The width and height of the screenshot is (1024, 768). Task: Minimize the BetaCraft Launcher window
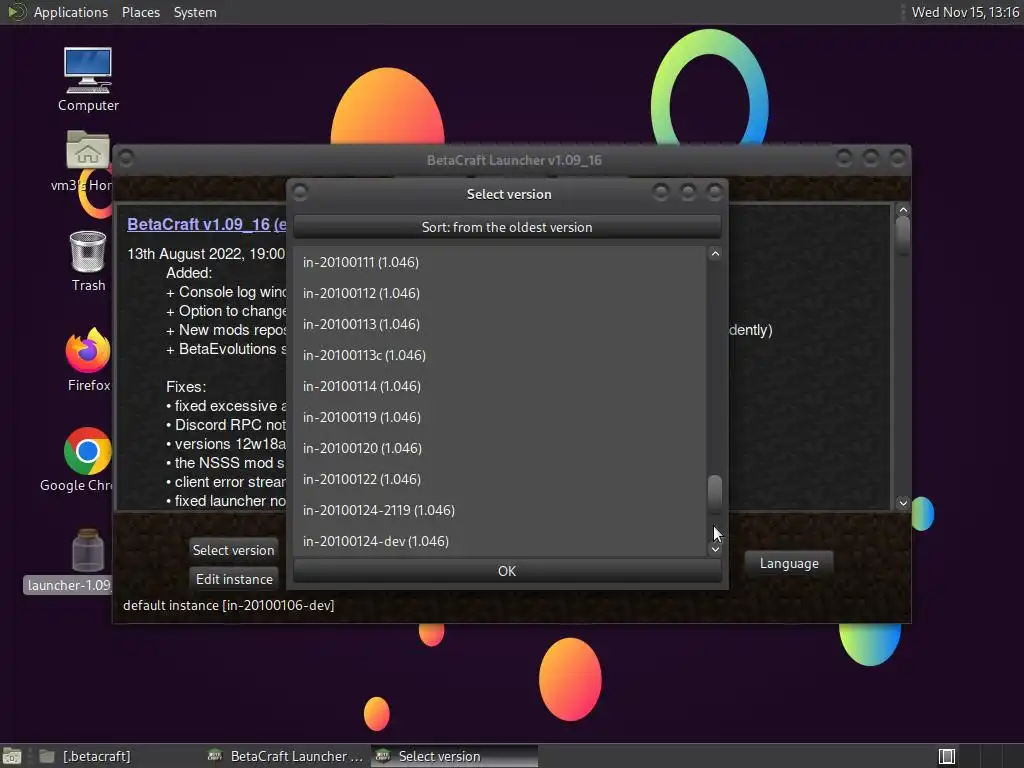tap(844, 158)
